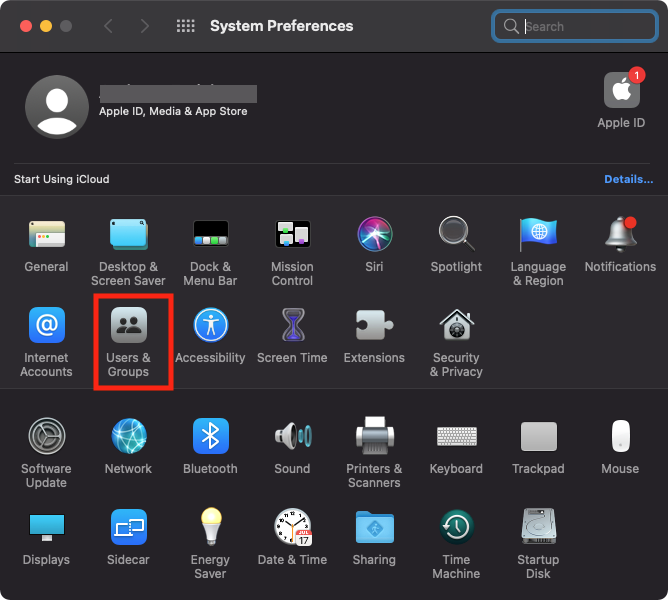Close the System Preferences window
This screenshot has width=668, height=600.
[x=26, y=26]
